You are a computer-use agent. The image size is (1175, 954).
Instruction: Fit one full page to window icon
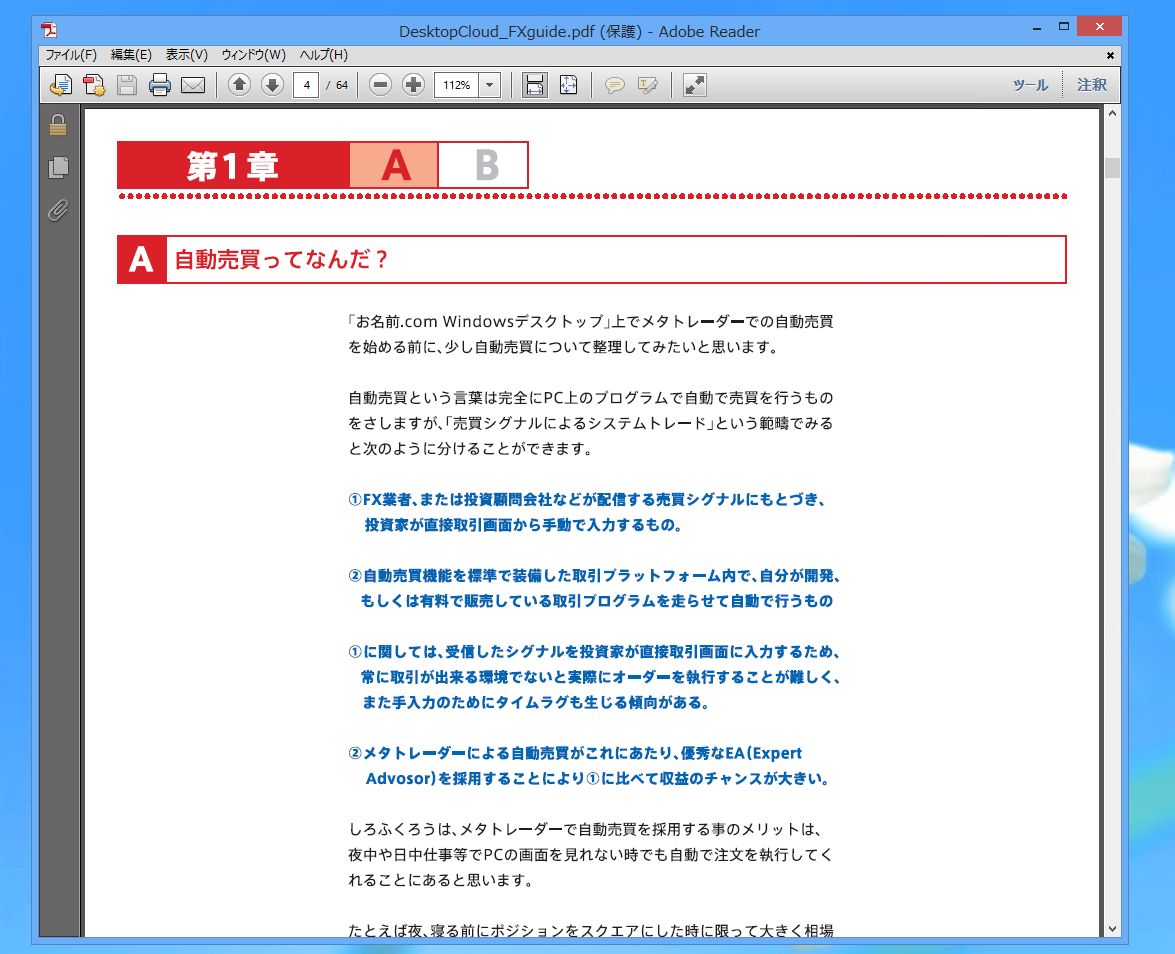[569, 85]
